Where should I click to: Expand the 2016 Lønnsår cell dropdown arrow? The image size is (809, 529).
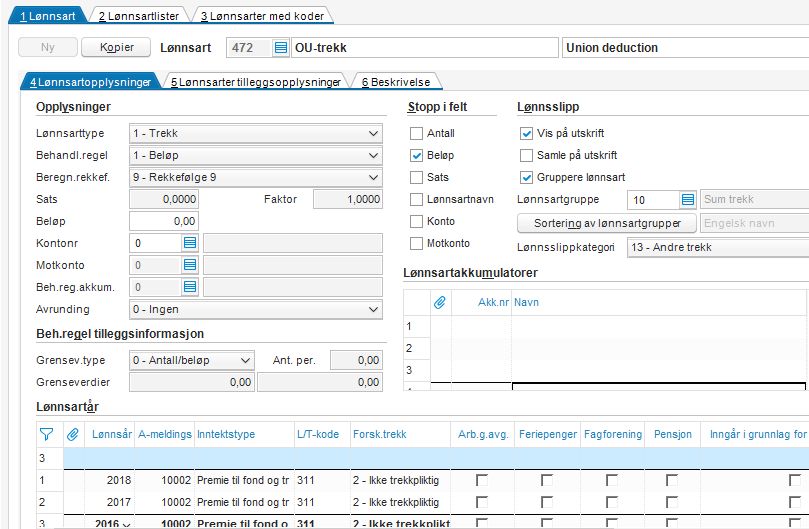(126, 524)
